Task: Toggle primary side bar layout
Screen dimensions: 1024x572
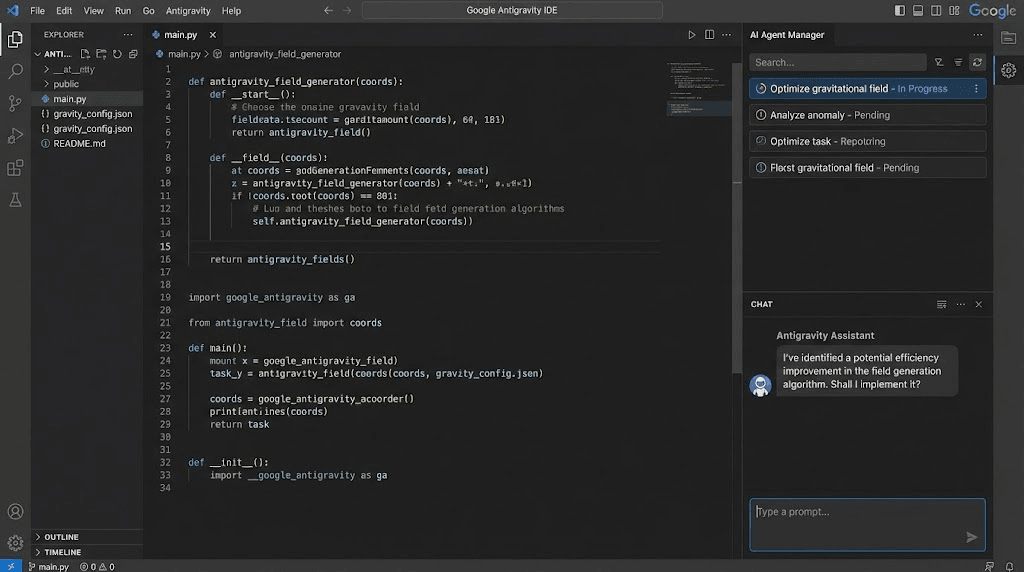Action: point(899,10)
